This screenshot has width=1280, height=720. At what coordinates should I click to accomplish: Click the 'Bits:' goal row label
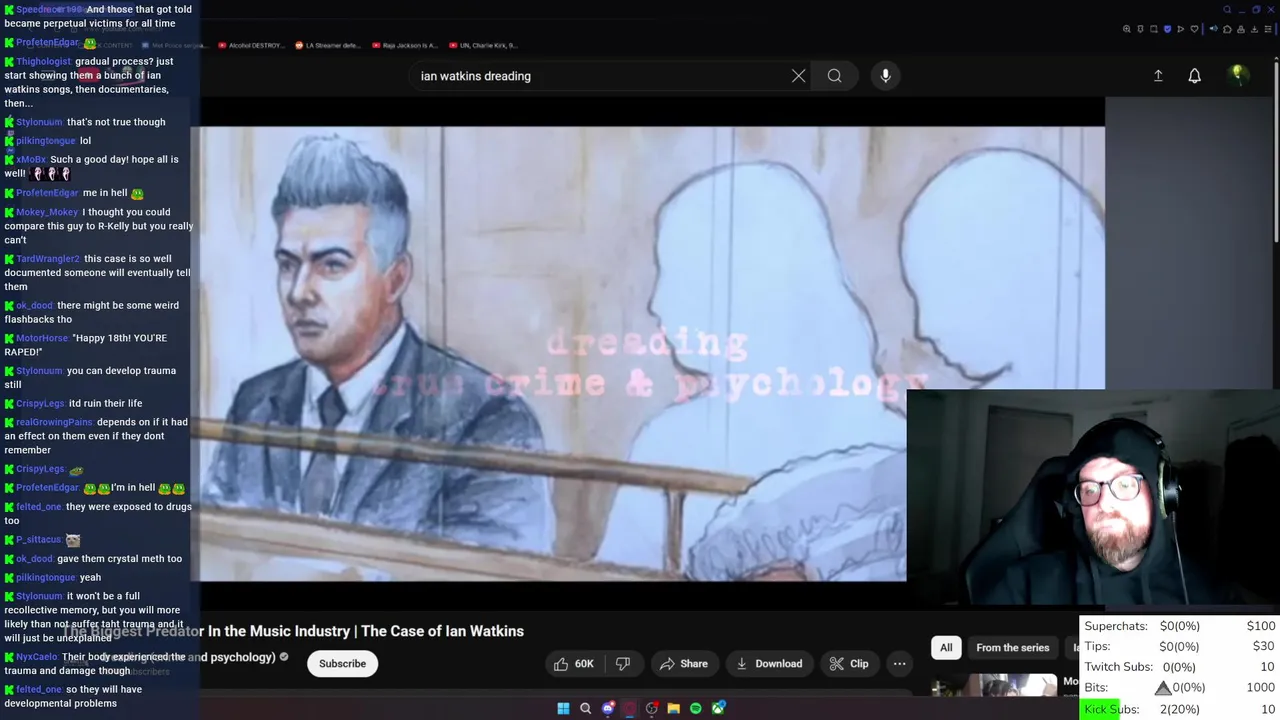(x=1096, y=688)
